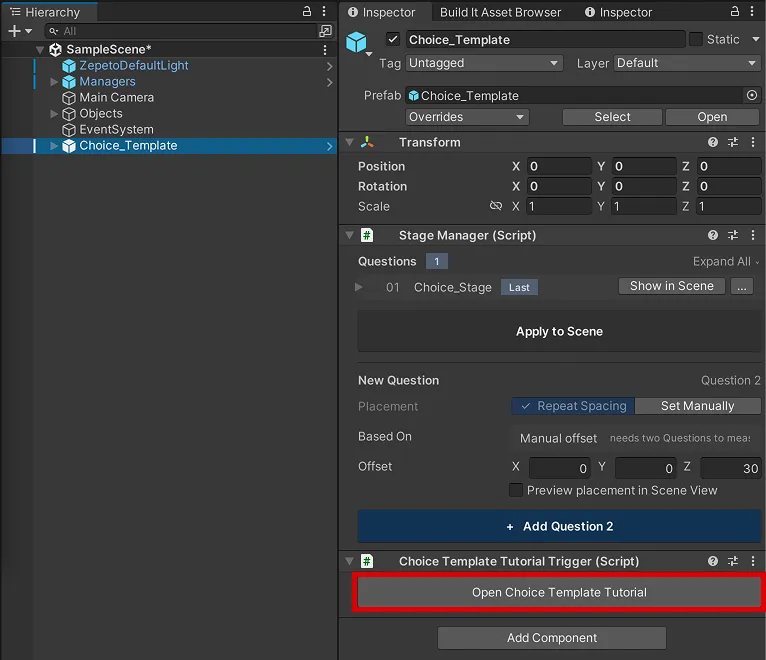Image resolution: width=766 pixels, height=660 pixels.
Task: Click Show in Scene button
Action: tap(672, 286)
